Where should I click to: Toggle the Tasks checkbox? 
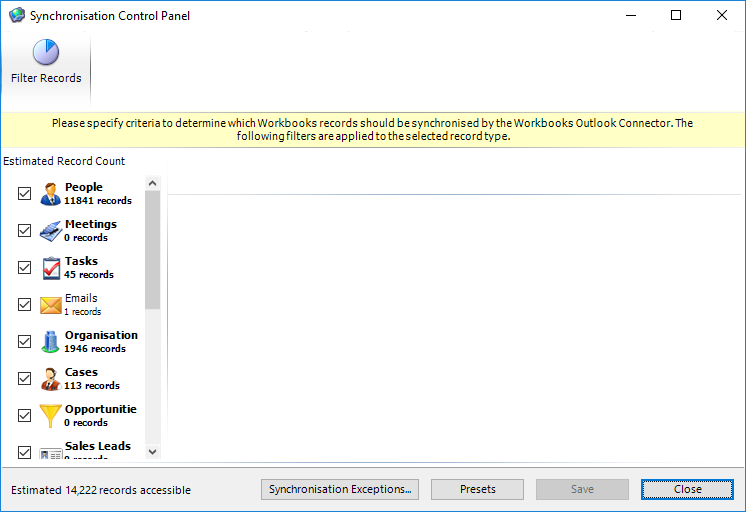click(x=25, y=268)
